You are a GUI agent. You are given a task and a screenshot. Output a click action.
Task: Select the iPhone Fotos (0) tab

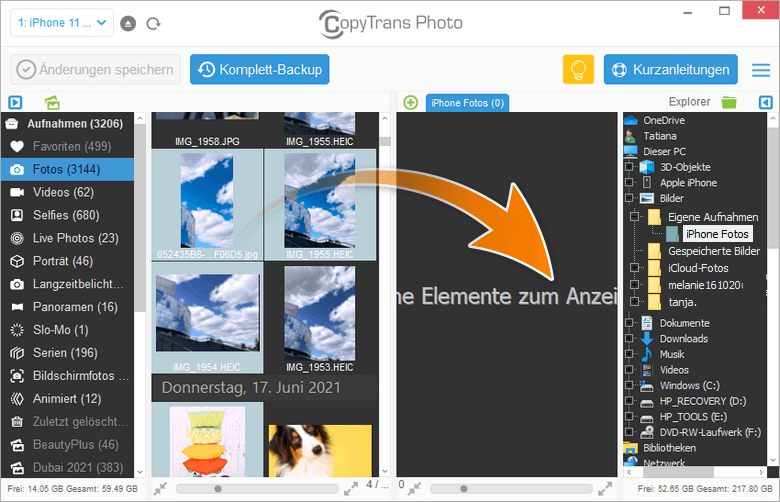[467, 103]
